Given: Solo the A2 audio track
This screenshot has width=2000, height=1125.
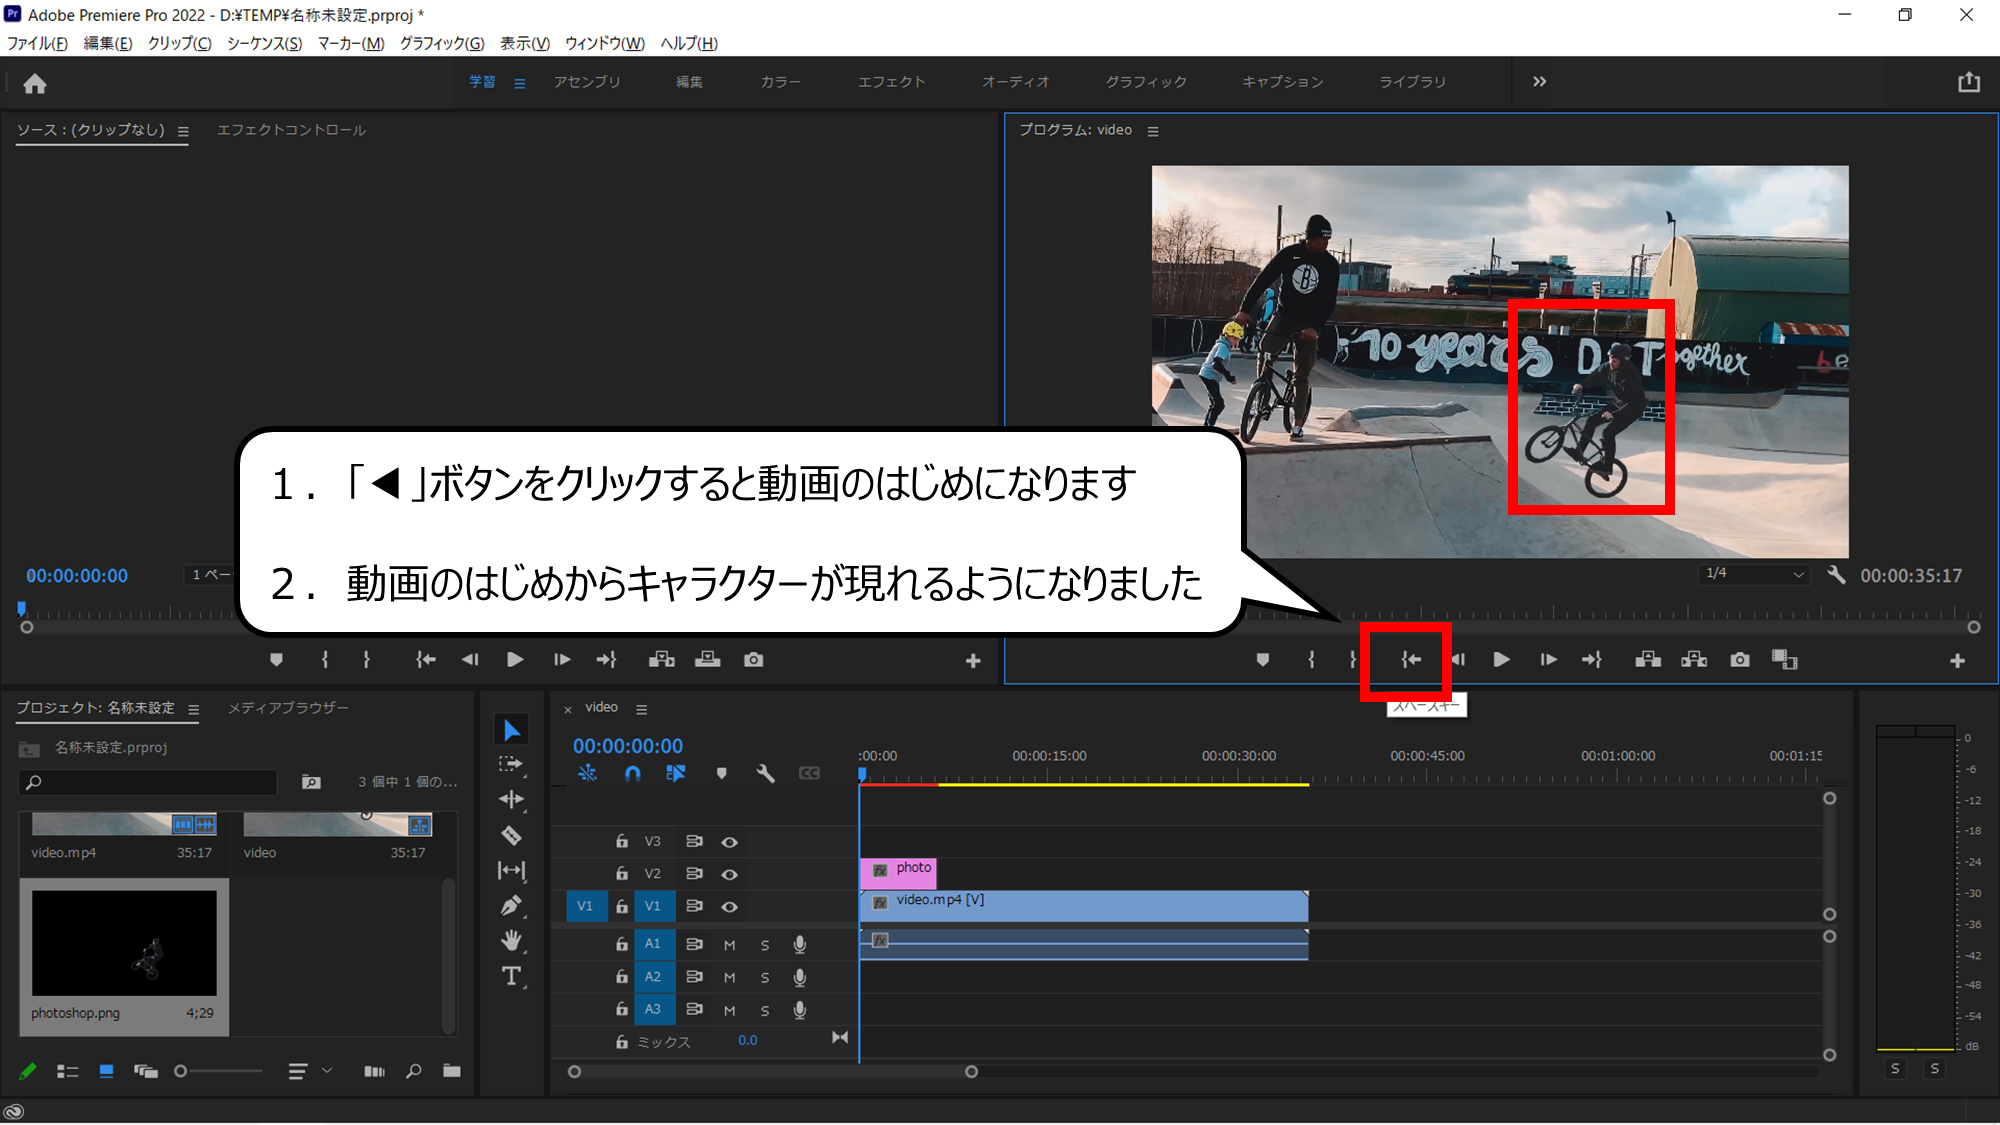Looking at the screenshot, I should [x=765, y=978].
